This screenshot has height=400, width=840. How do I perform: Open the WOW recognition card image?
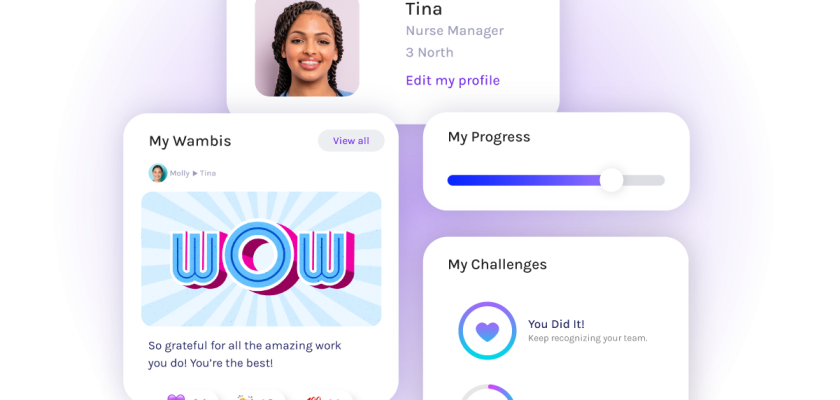click(261, 259)
